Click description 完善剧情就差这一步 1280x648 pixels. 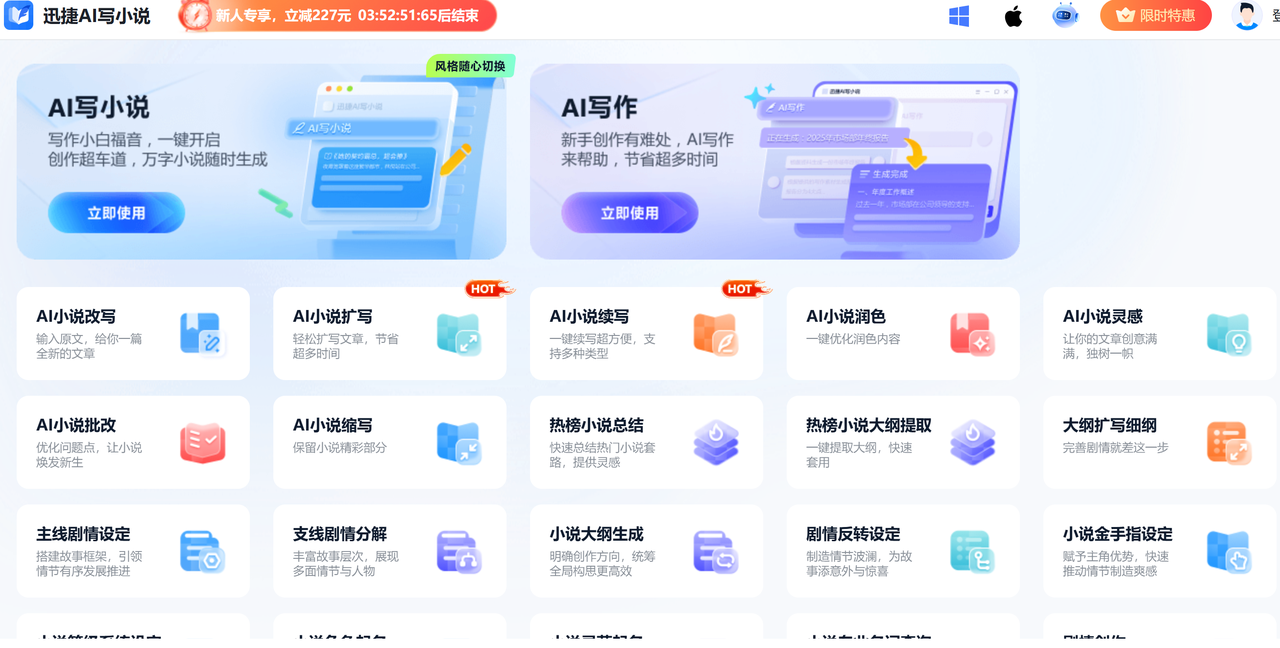pos(1116,448)
